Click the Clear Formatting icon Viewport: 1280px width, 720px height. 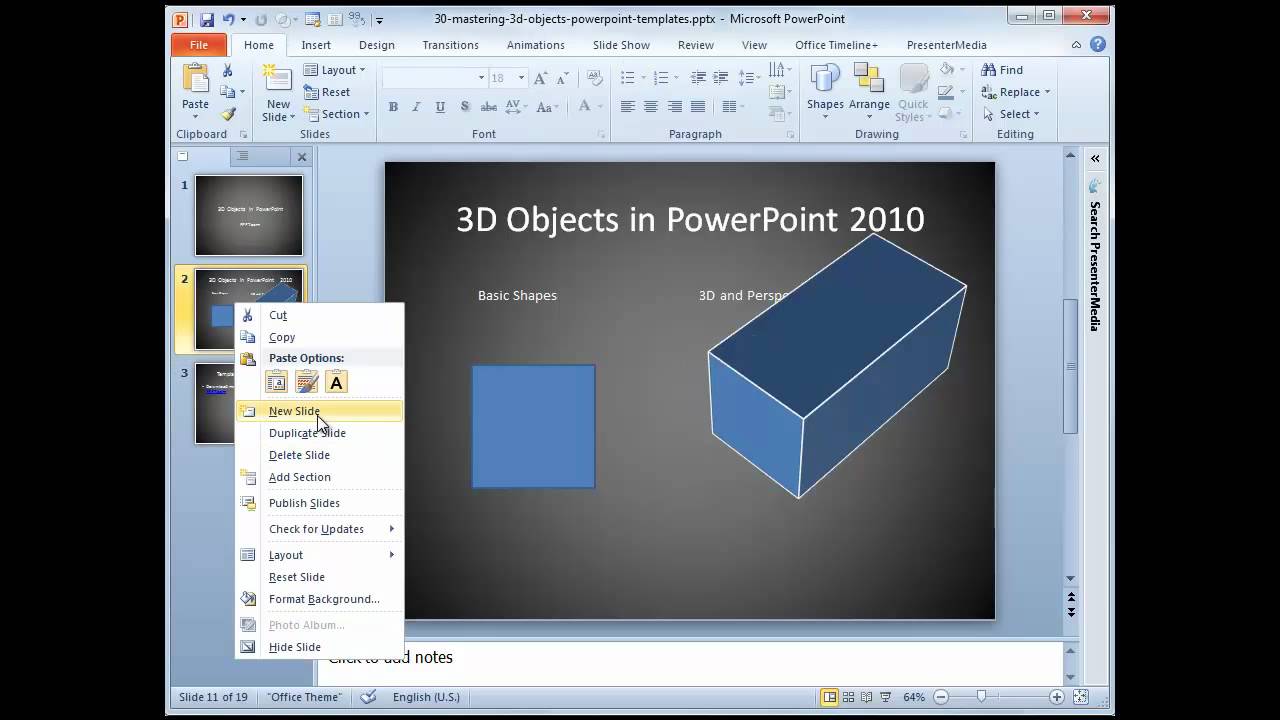(x=594, y=78)
